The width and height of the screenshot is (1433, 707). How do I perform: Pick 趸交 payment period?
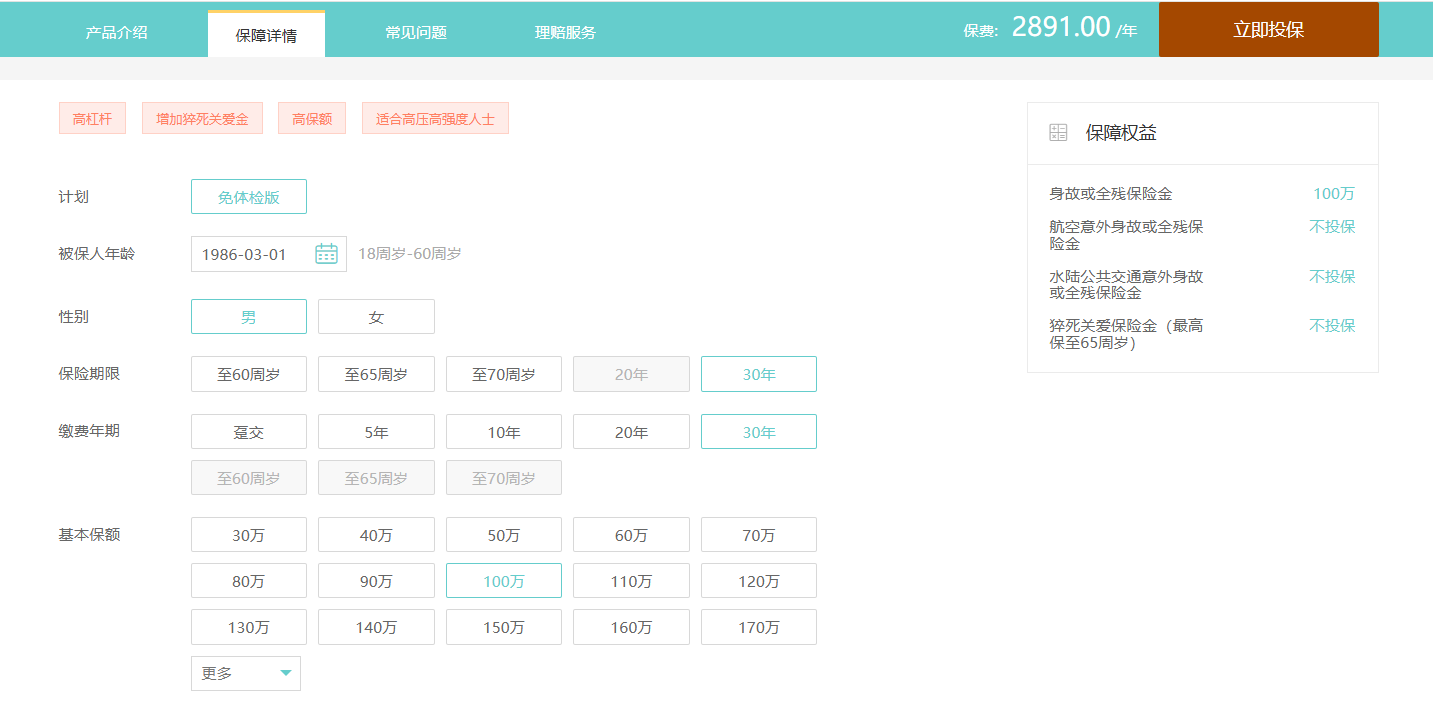[248, 432]
